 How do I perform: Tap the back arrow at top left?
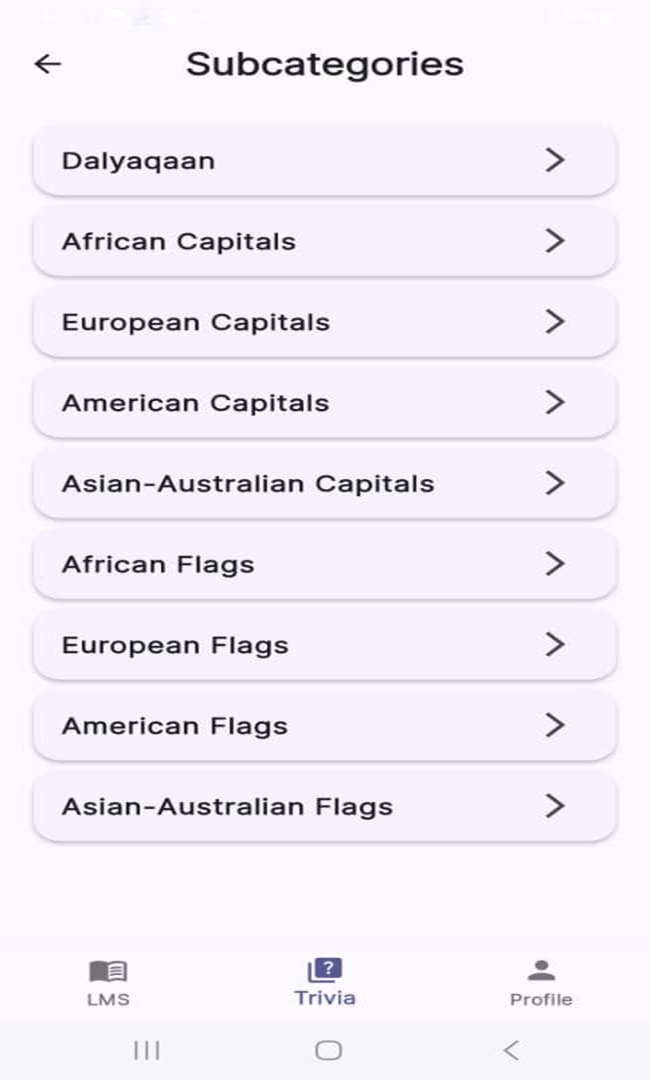47,64
